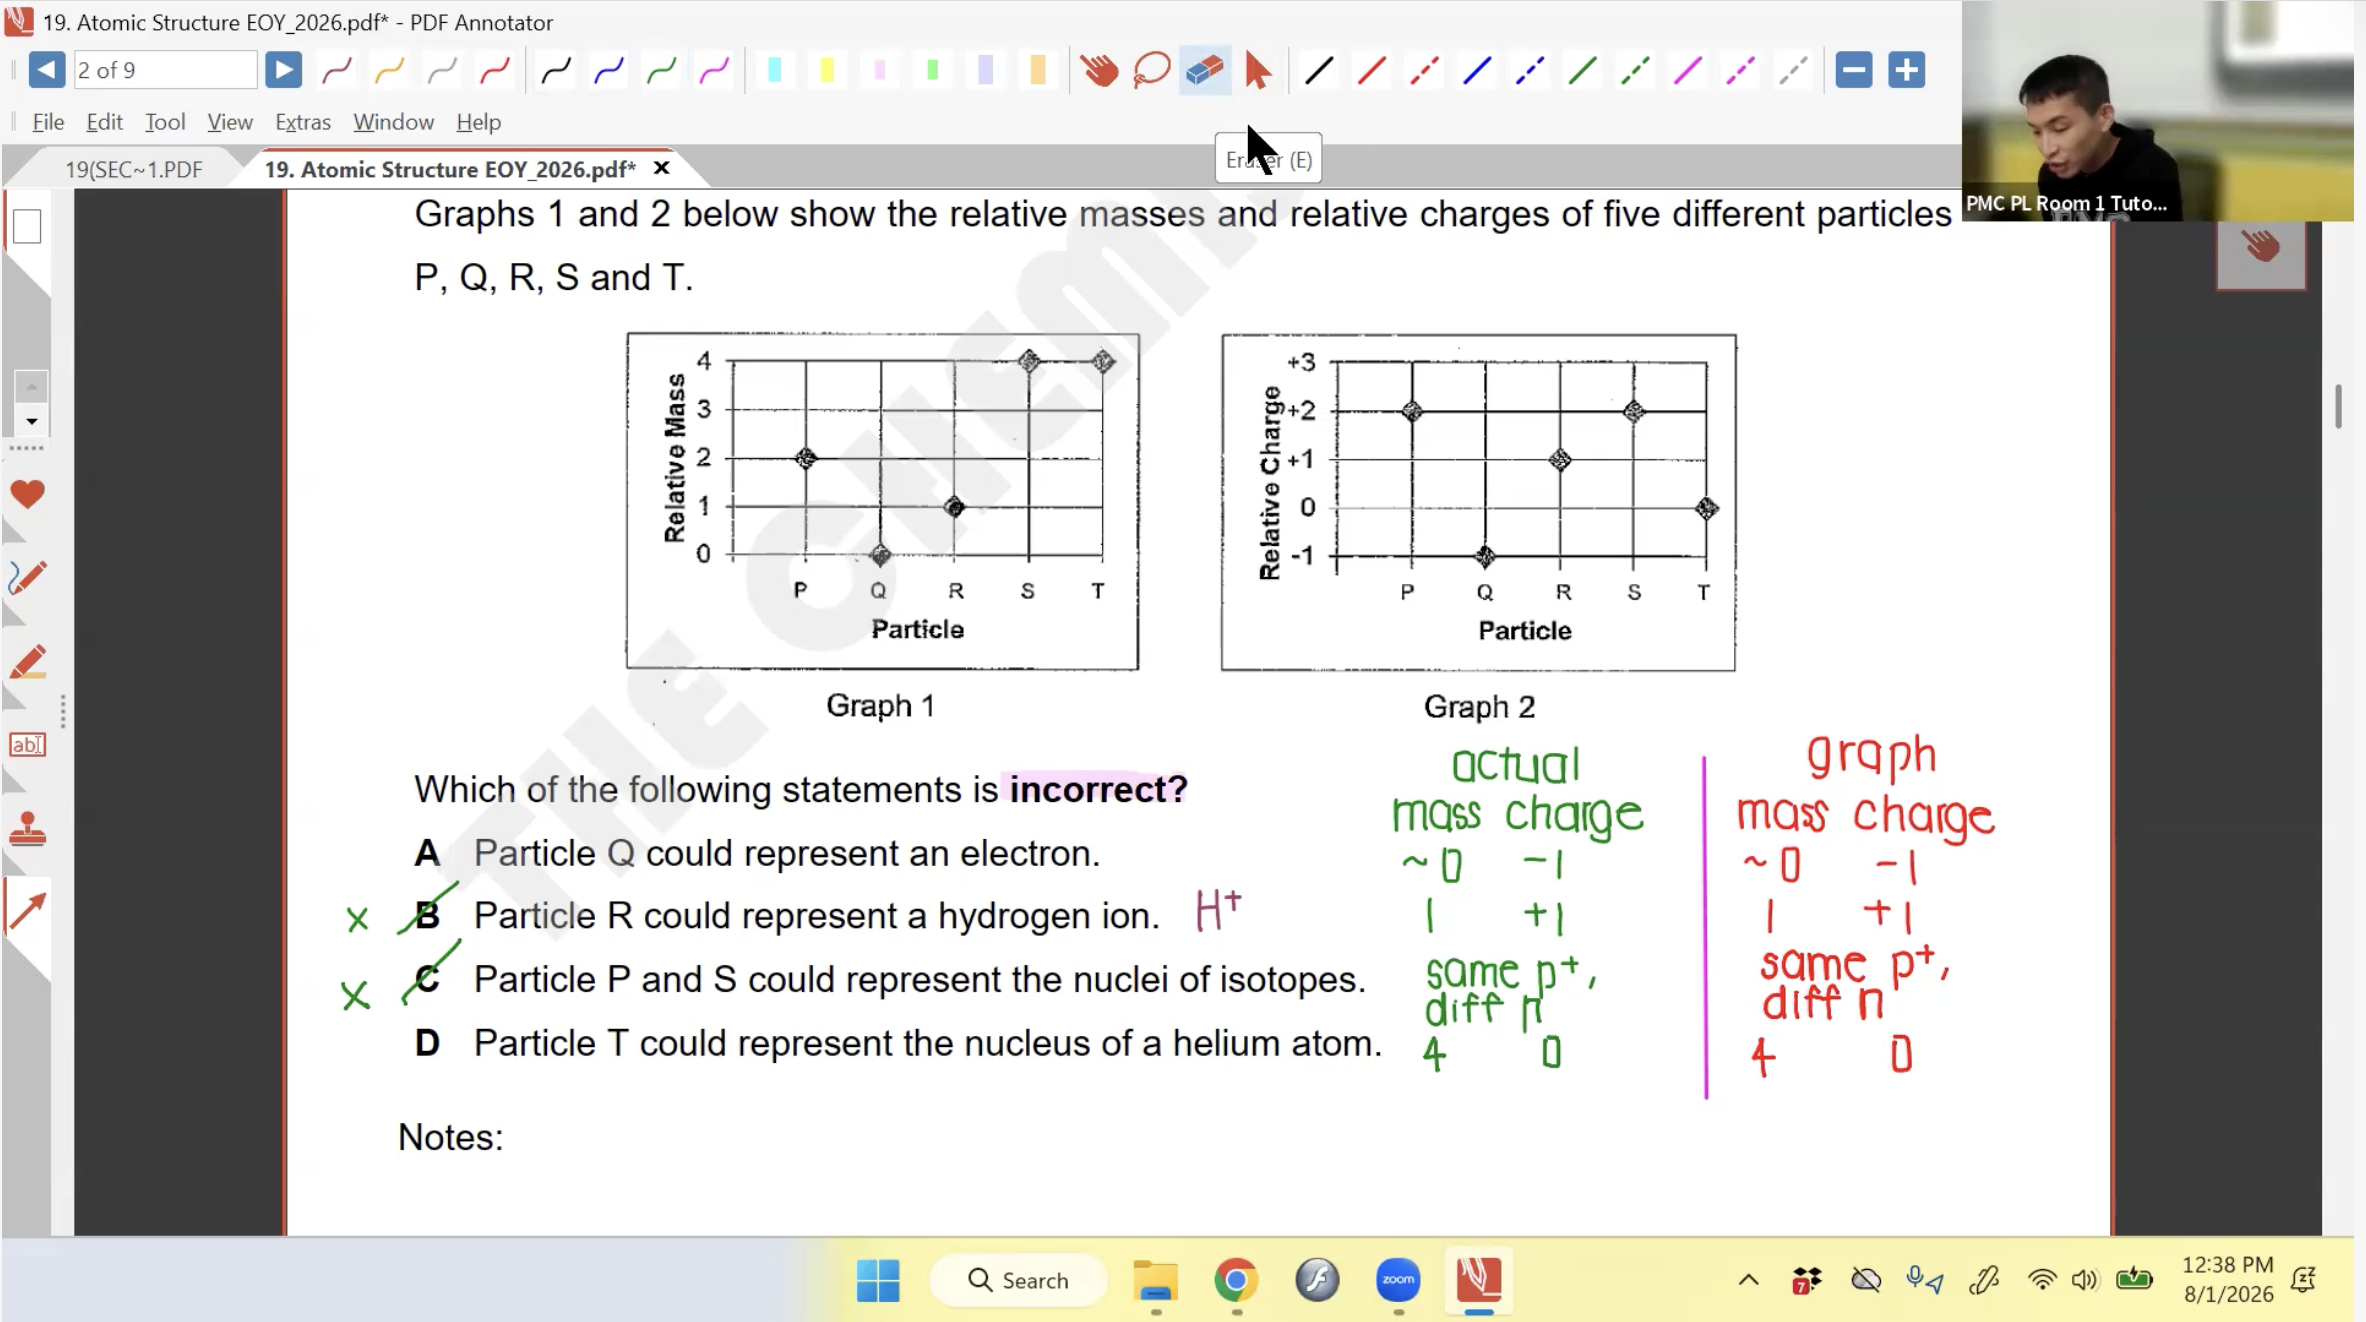Open the Wi-Fi network tray icon

click(2042, 1280)
